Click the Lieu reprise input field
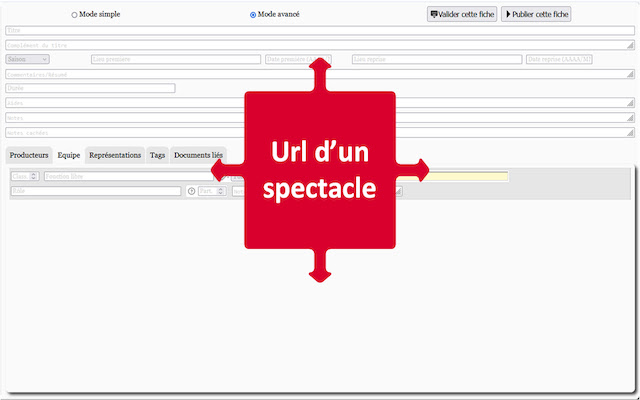Screen dimensions: 640x400 coord(437,59)
